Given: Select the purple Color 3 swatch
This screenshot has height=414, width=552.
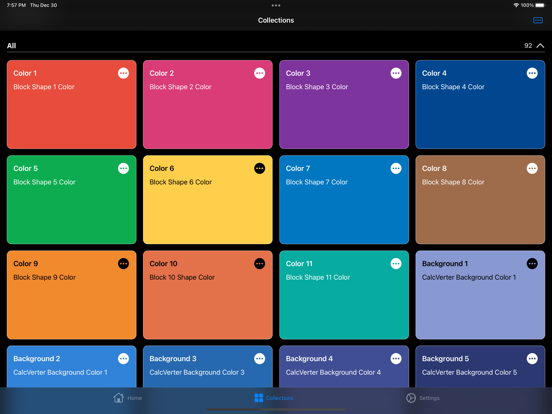Looking at the screenshot, I should pyautogui.click(x=344, y=105).
